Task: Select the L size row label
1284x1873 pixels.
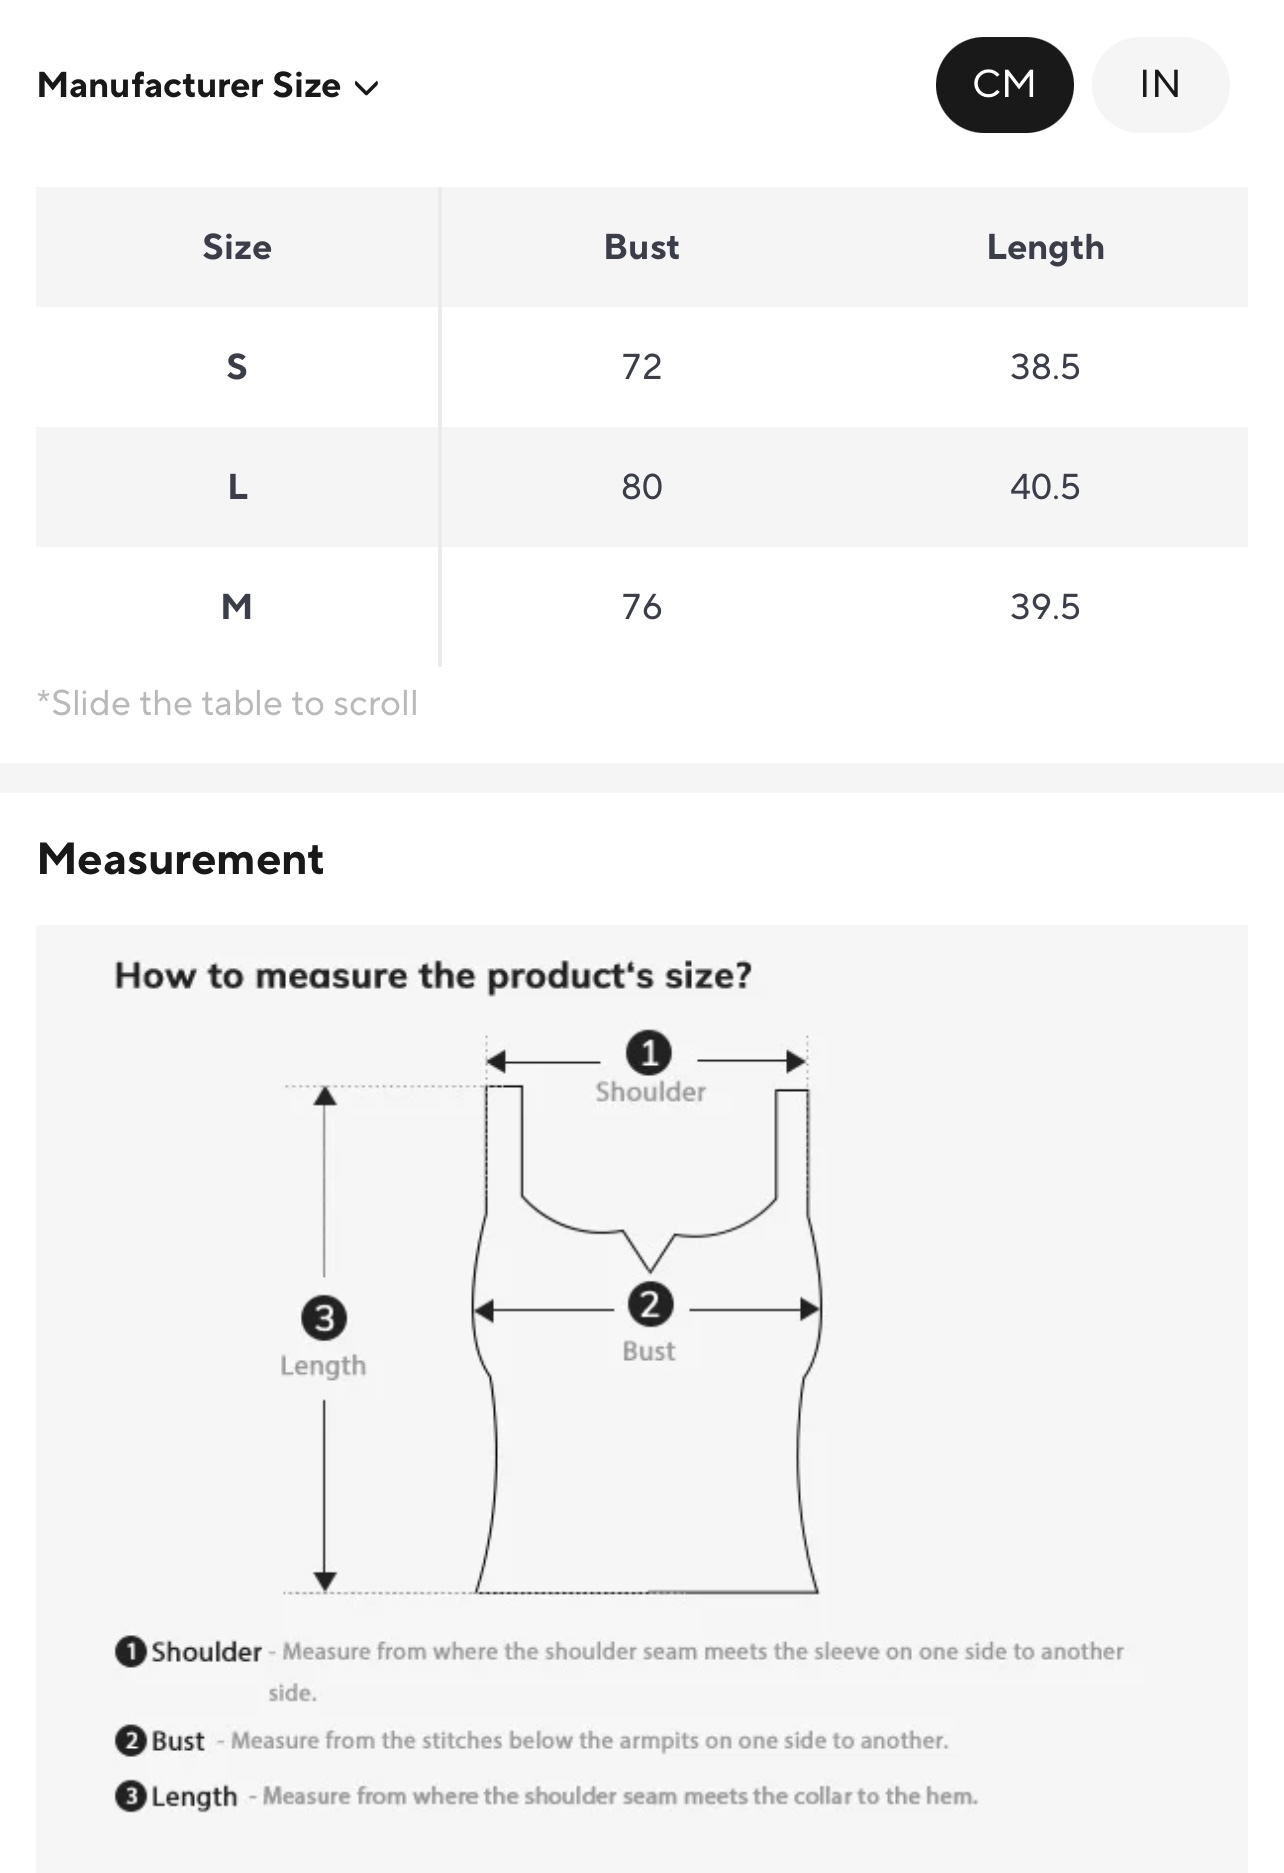Action: 237,487
